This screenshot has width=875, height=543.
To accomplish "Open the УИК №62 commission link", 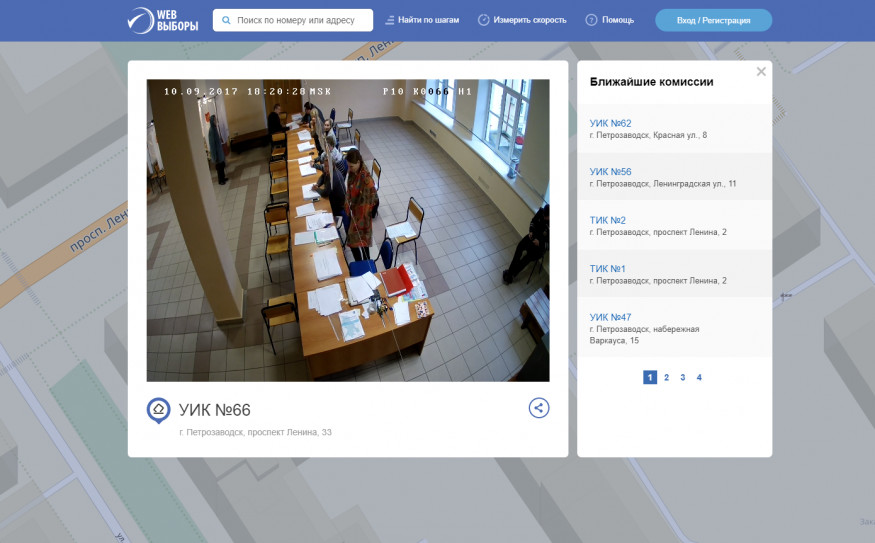I will [610, 123].
